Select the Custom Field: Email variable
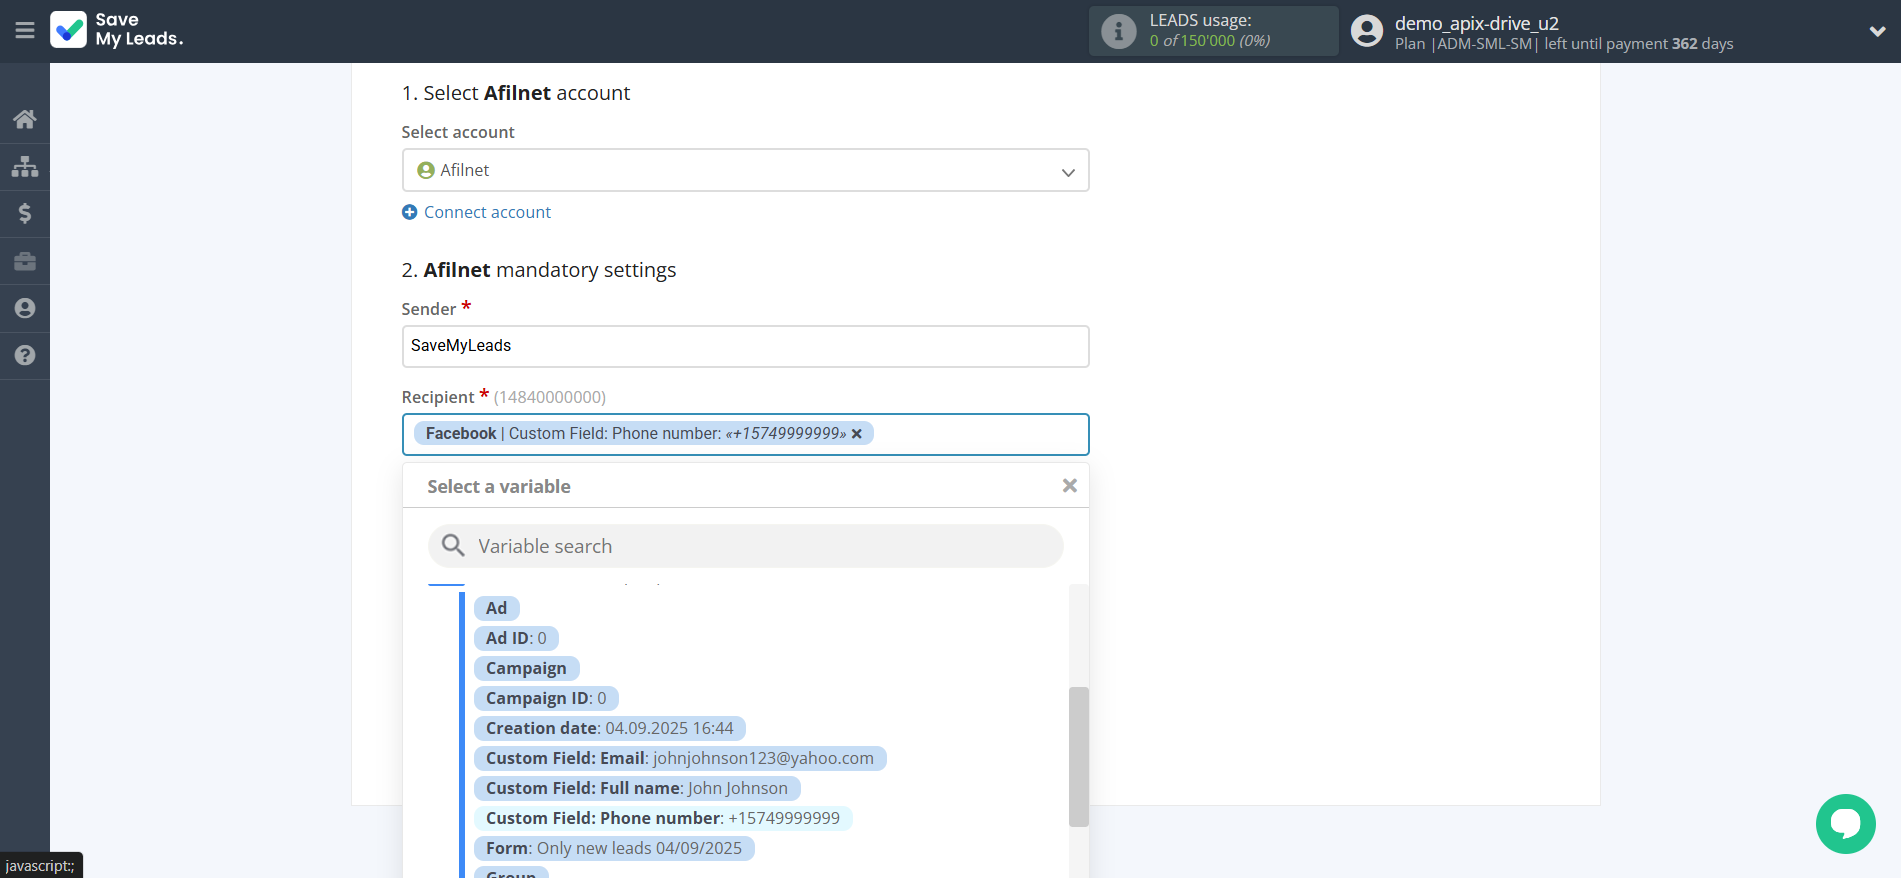 tap(679, 758)
